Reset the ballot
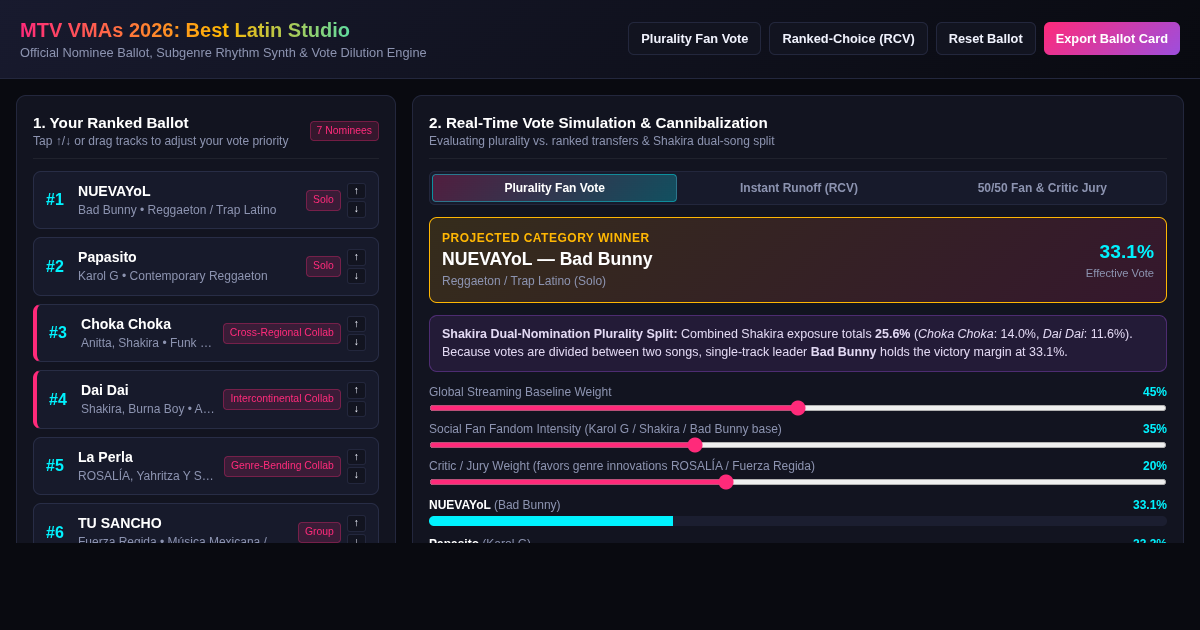This screenshot has width=1200, height=630. [x=986, y=39]
